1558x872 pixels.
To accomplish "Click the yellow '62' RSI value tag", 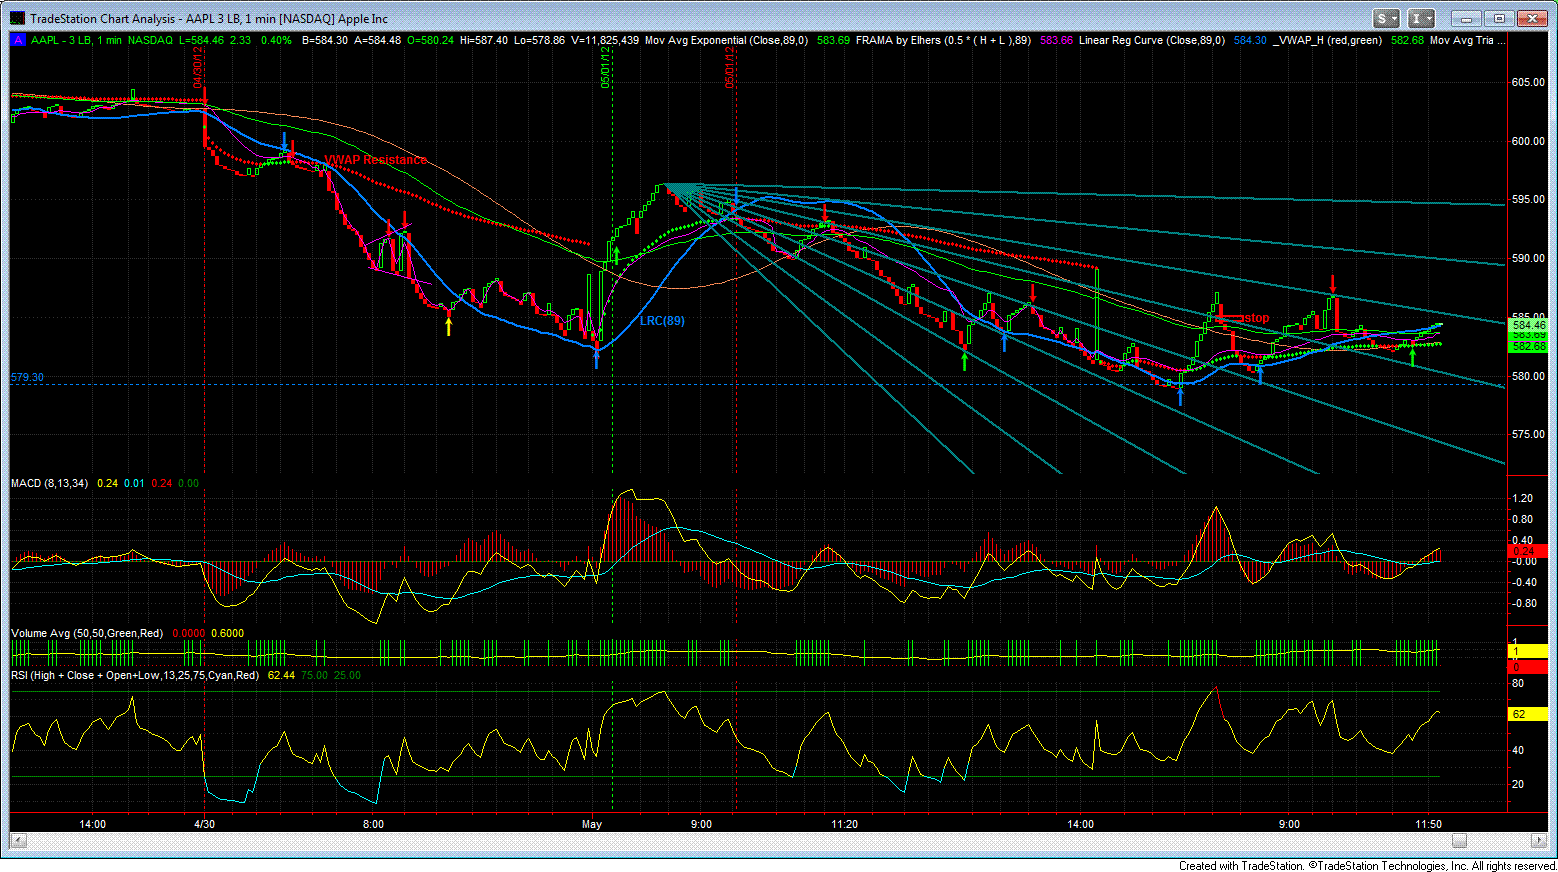I will click(1527, 714).
